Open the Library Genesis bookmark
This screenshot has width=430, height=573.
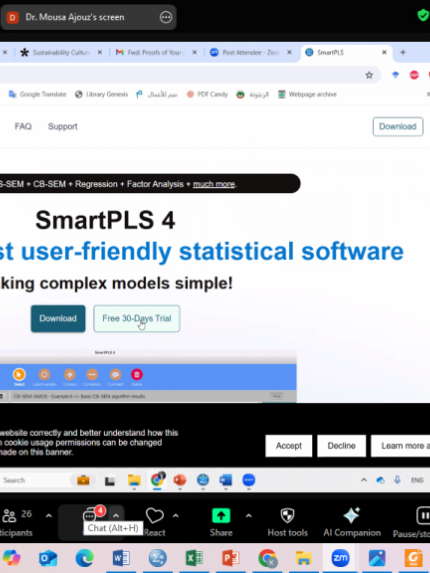click(x=102, y=94)
